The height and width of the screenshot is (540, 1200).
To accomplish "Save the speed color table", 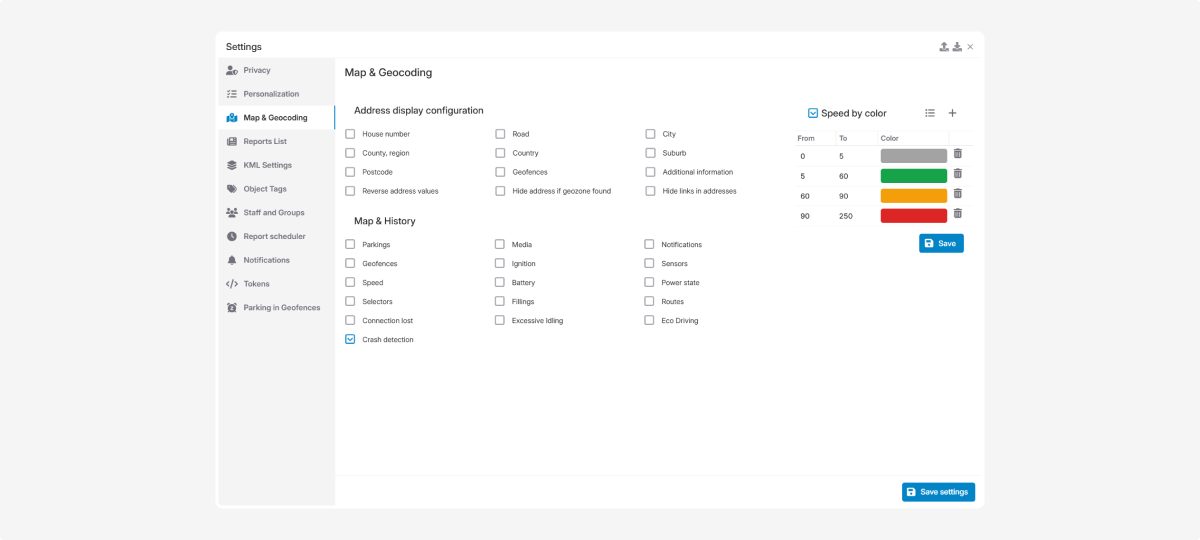I will (x=941, y=243).
